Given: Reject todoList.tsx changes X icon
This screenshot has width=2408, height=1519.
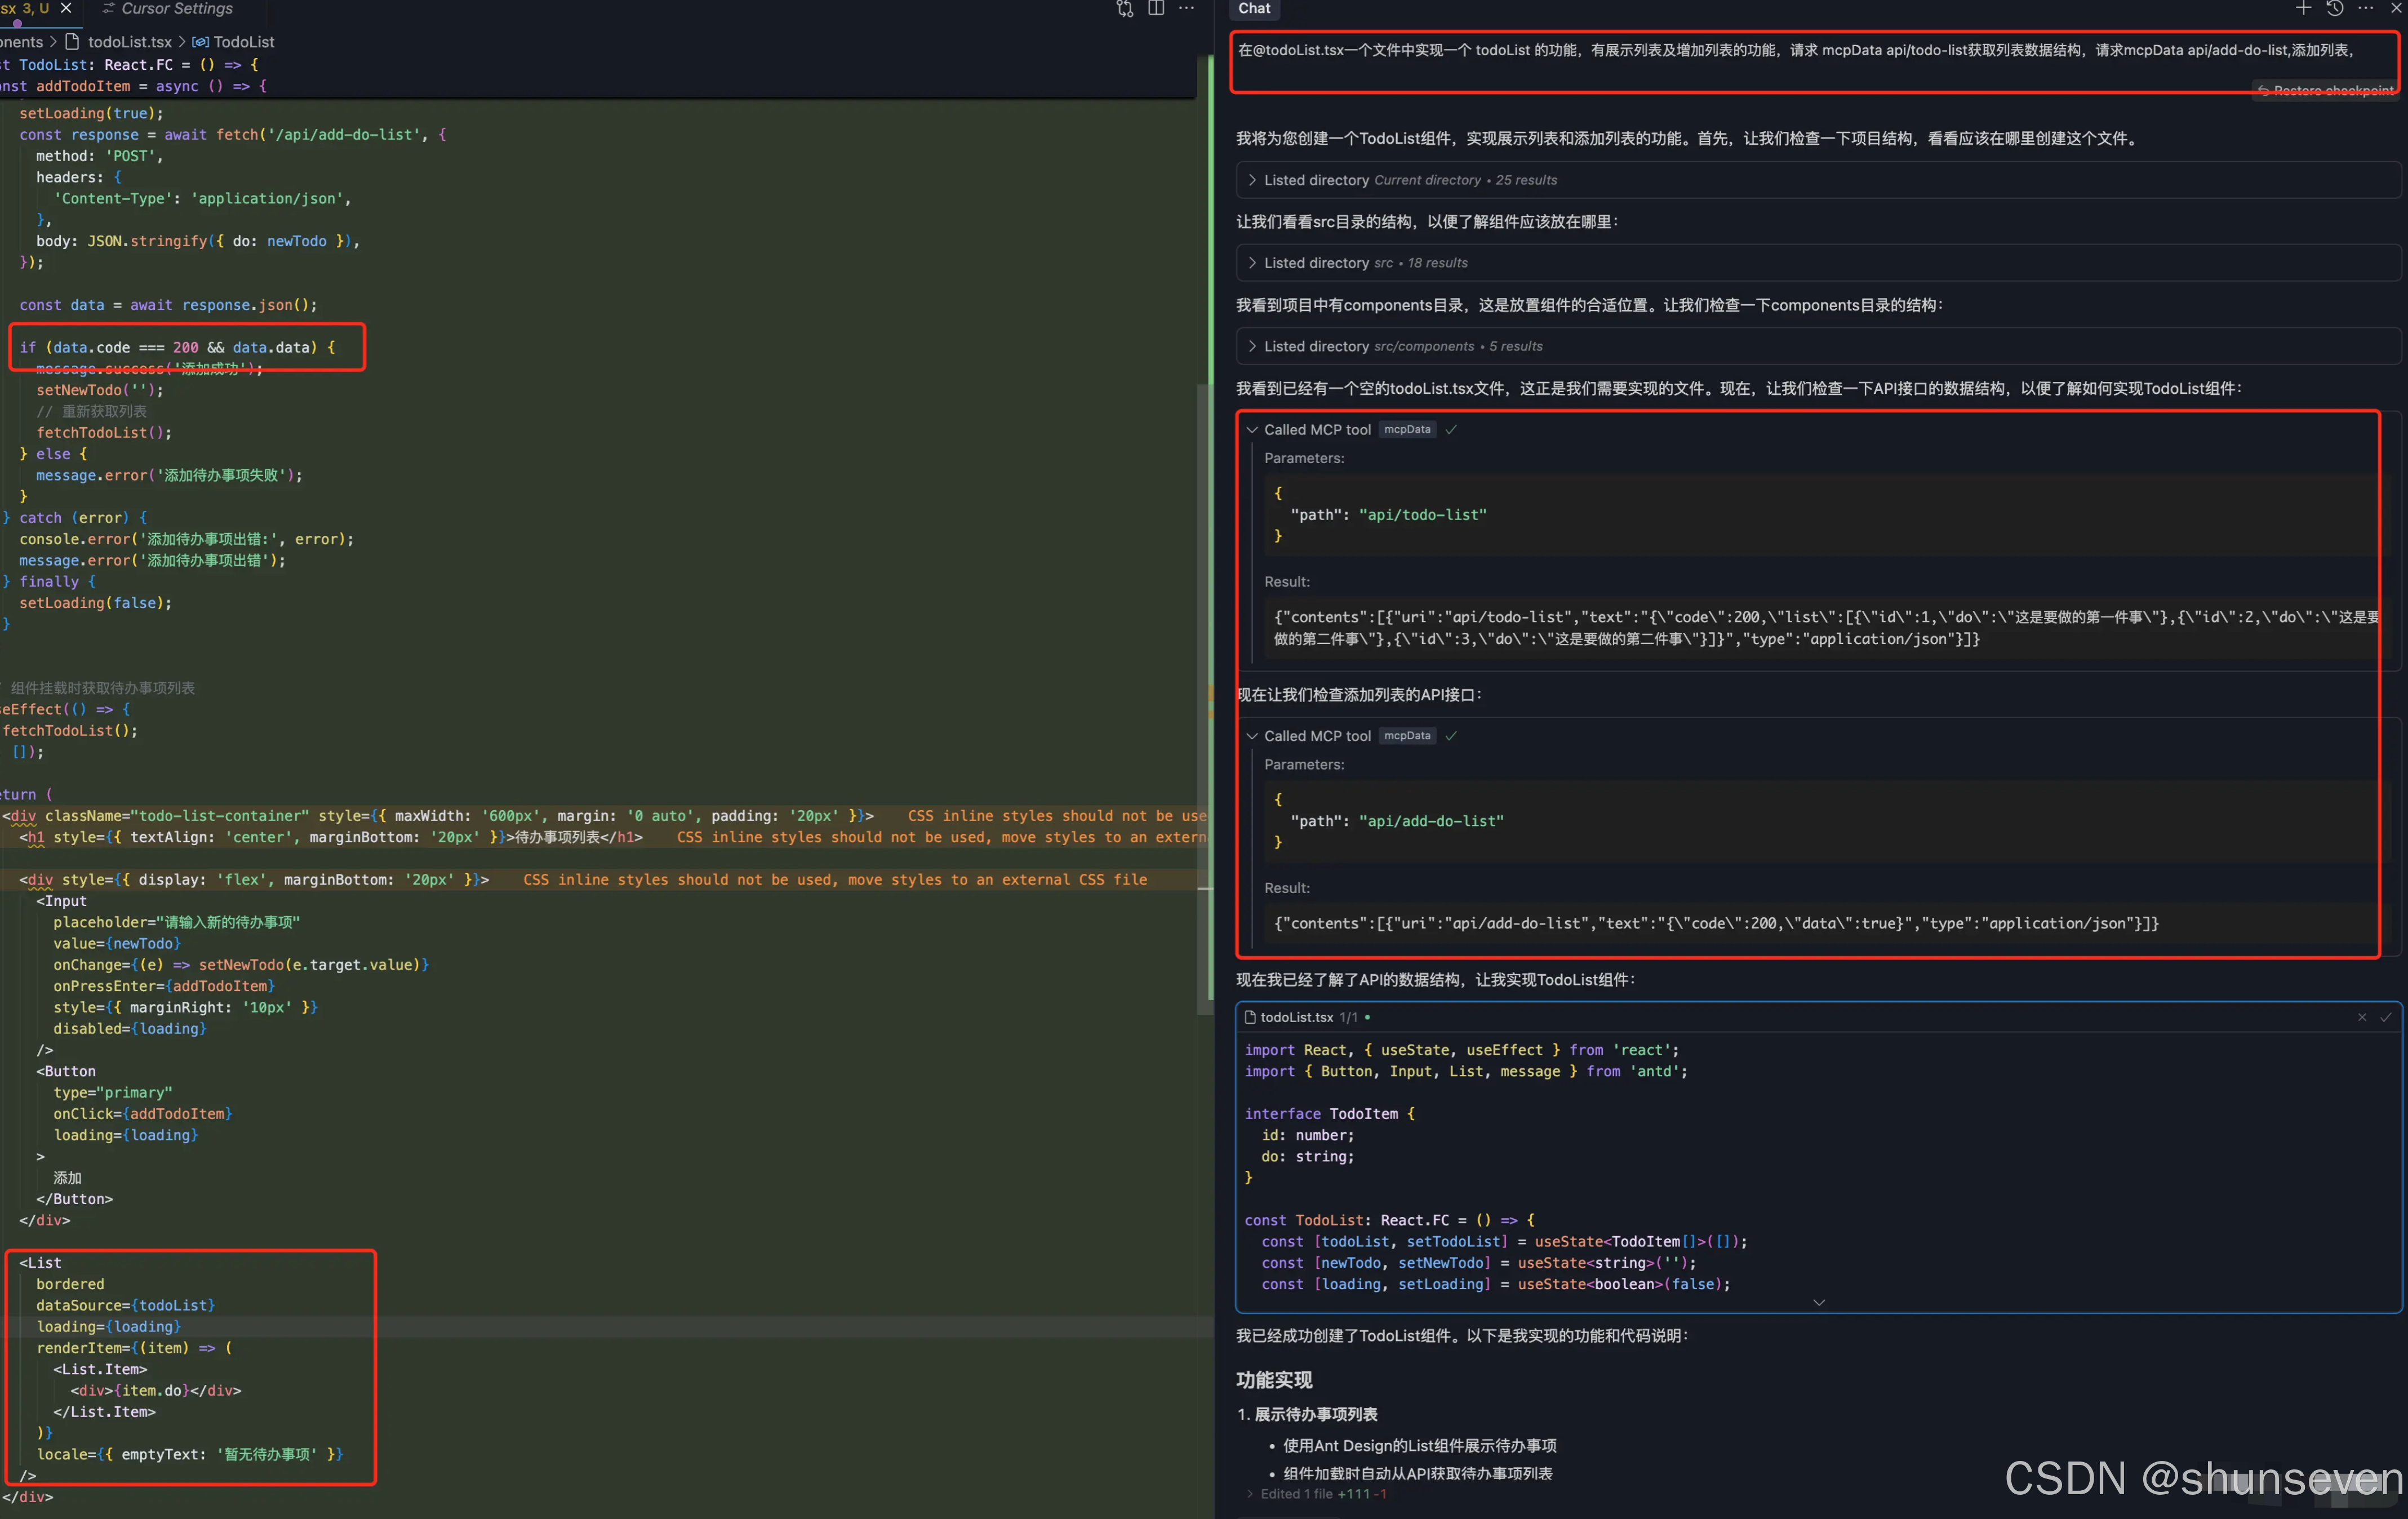Looking at the screenshot, I should point(2362,1017).
